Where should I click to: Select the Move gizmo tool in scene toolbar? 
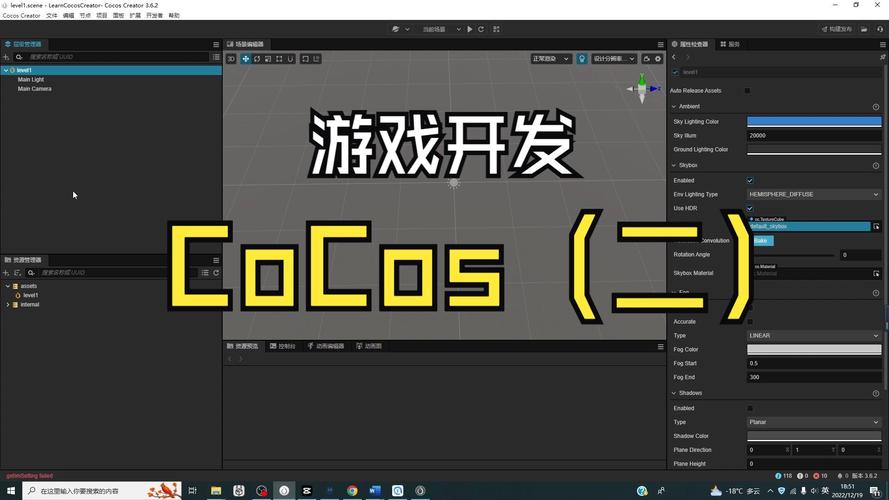tap(244, 59)
